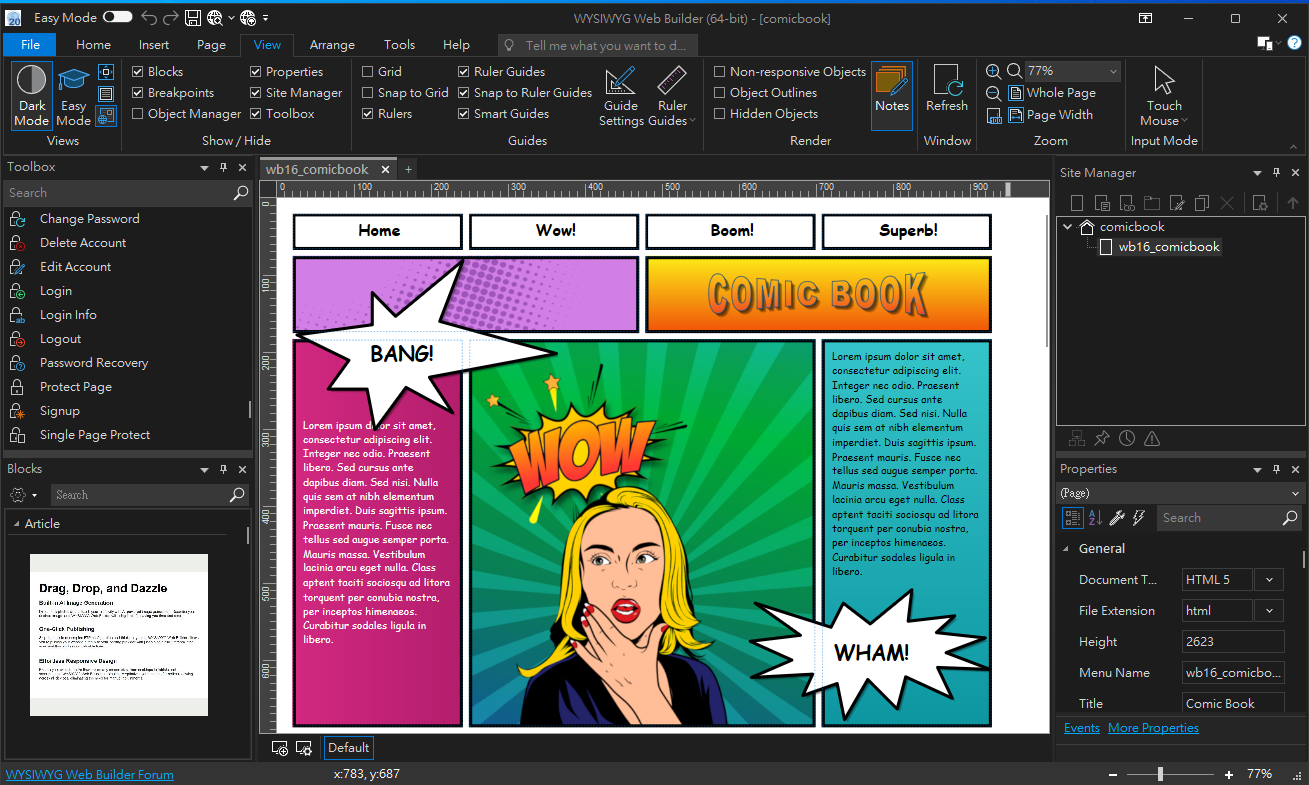Open the More Properties link
1309x785 pixels.
click(x=1153, y=728)
